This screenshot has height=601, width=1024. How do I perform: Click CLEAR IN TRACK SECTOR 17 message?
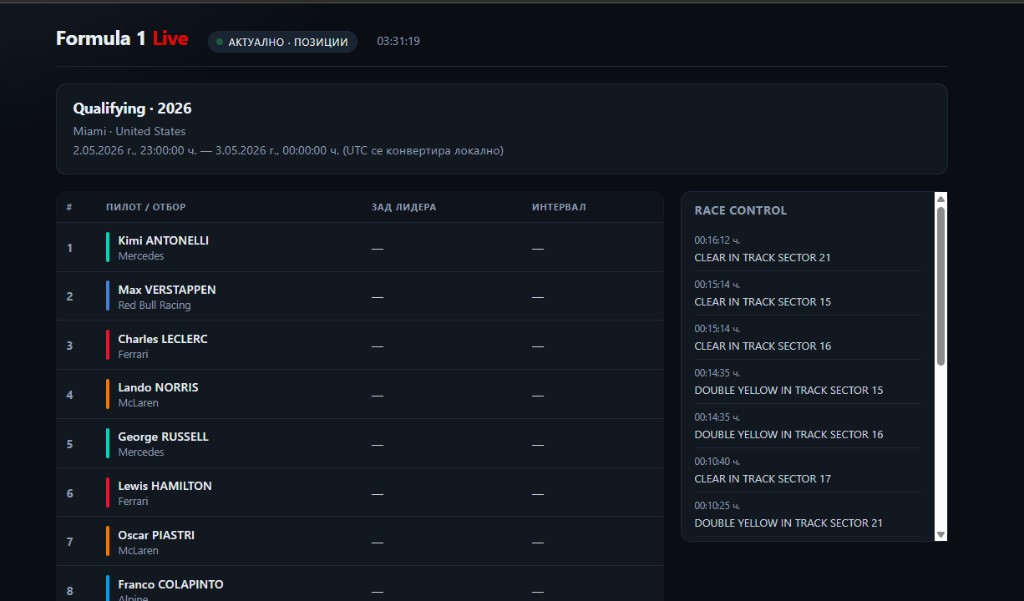click(762, 479)
